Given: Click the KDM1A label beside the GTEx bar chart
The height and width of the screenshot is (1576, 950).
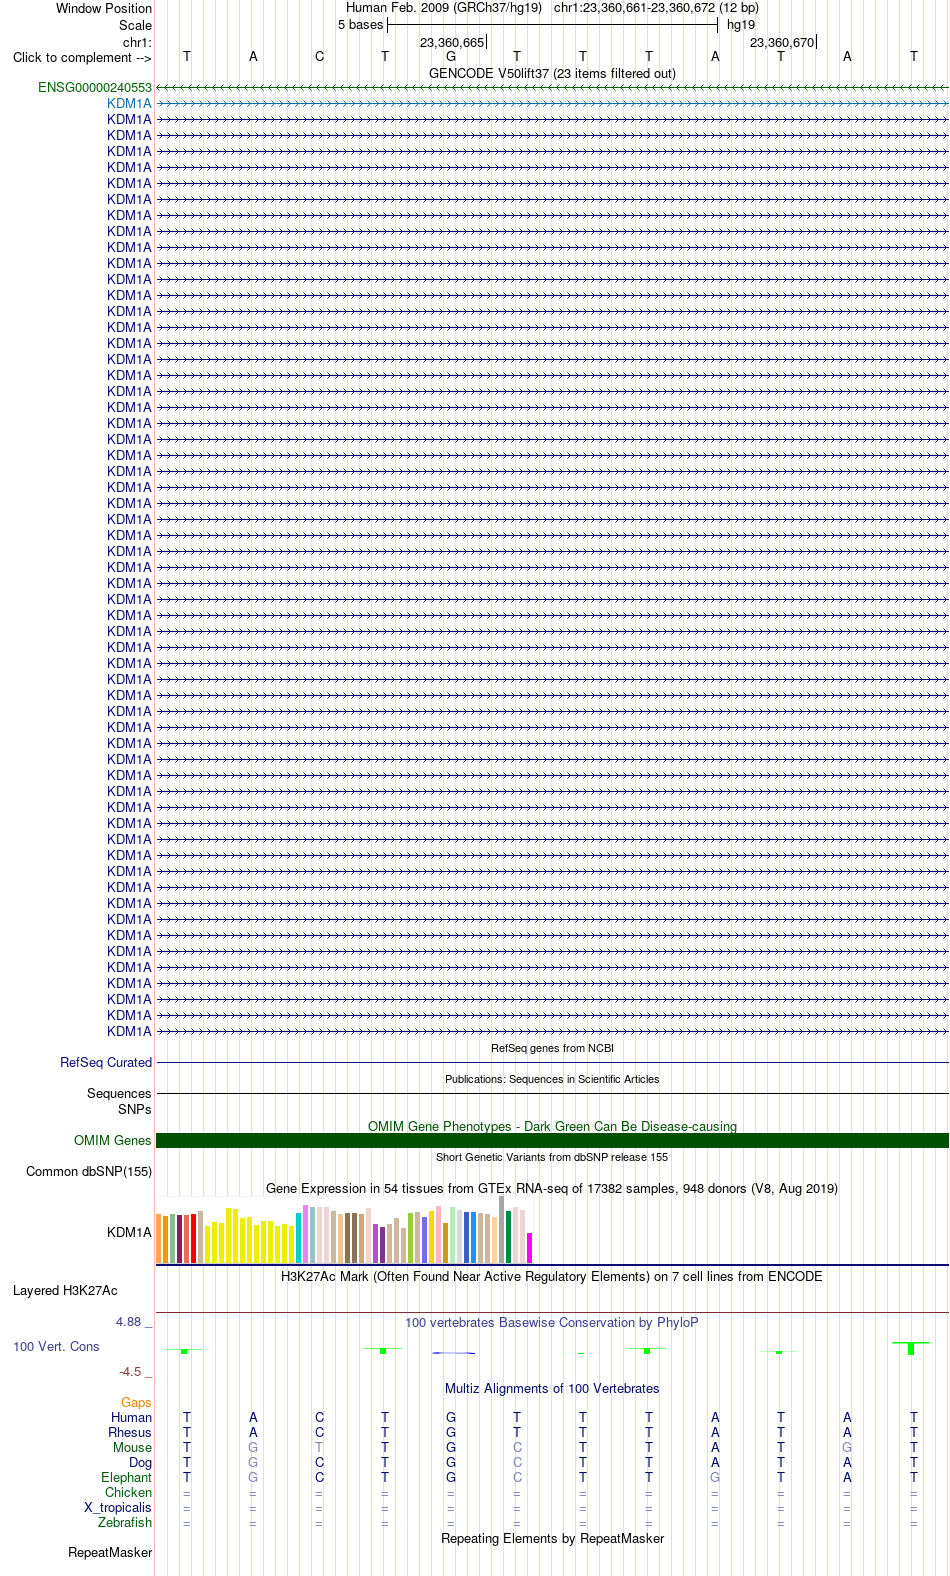Looking at the screenshot, I should [x=130, y=1233].
